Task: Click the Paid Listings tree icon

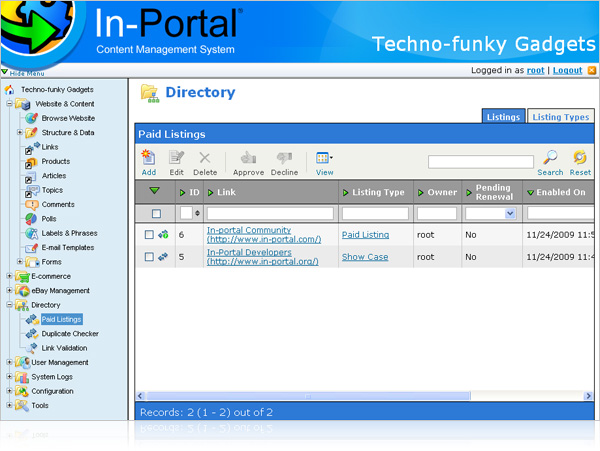Action: (x=32, y=319)
